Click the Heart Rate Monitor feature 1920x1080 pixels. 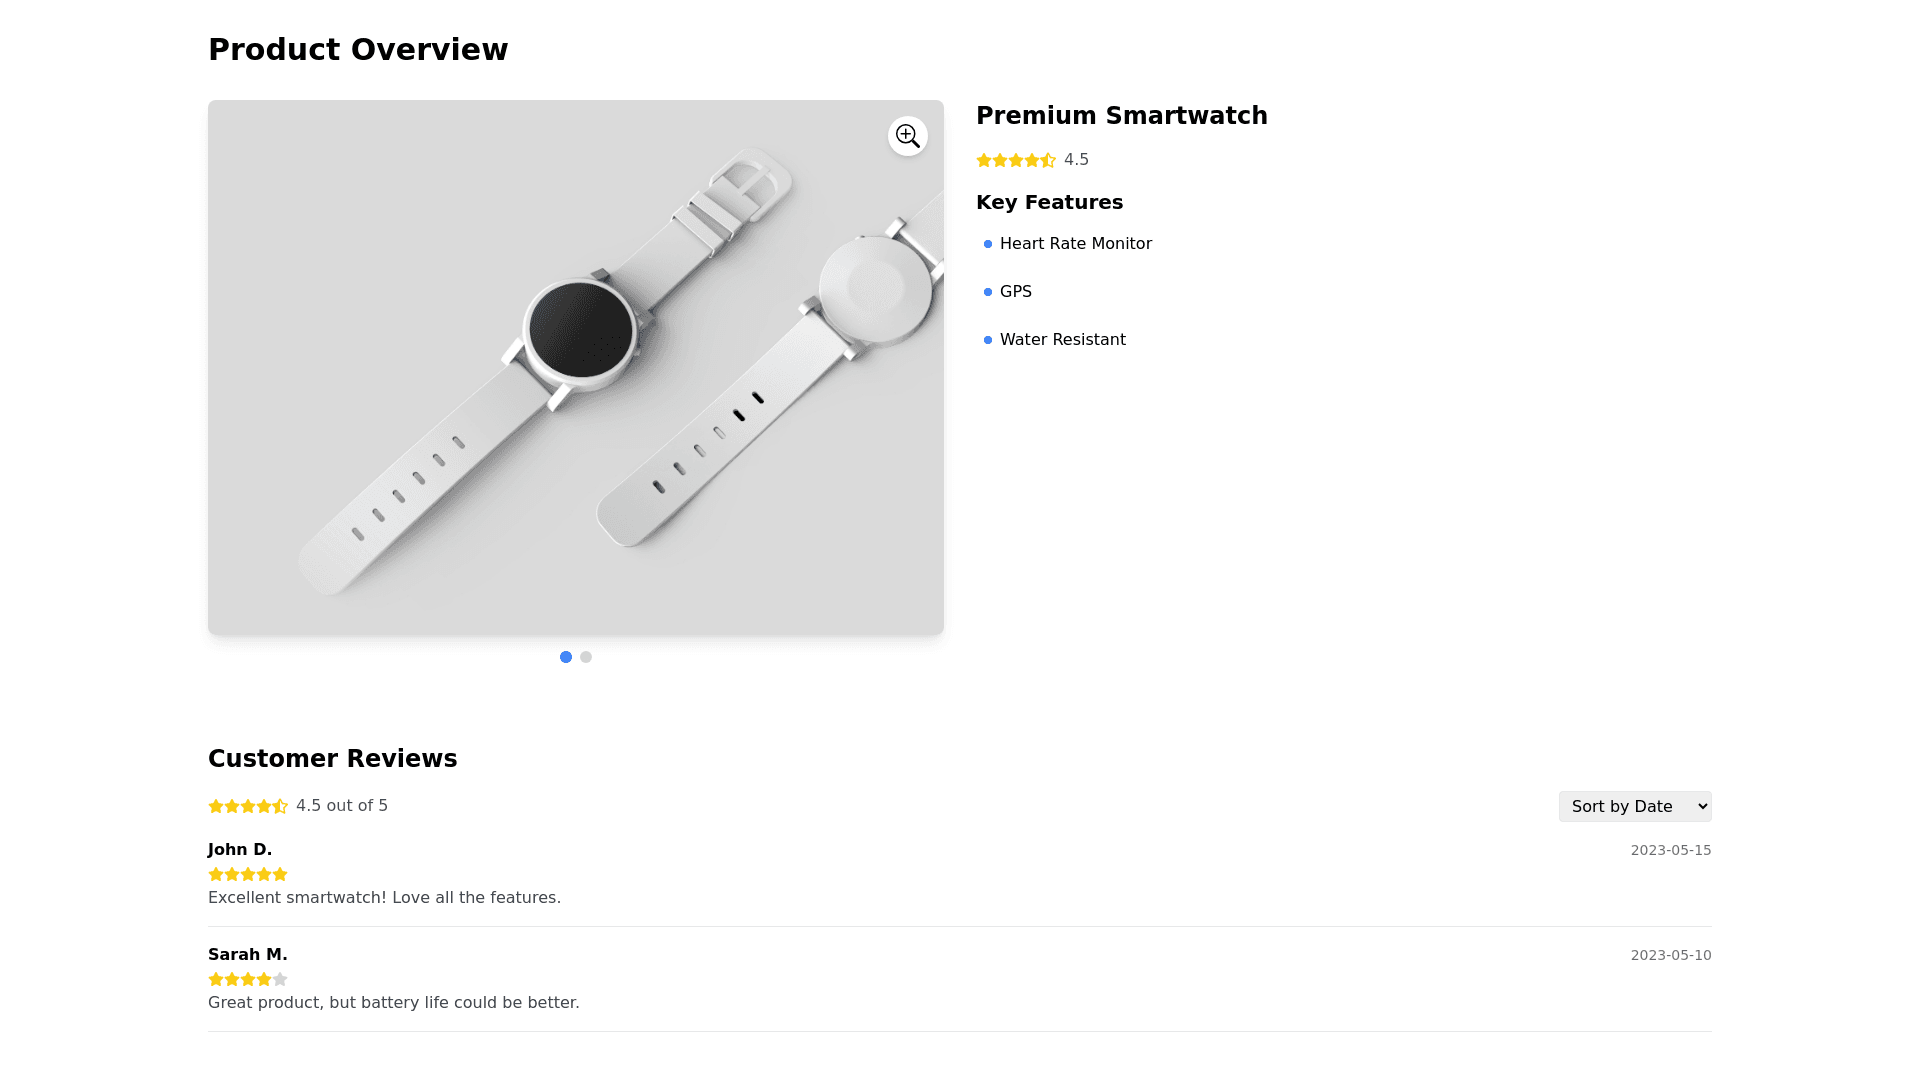[x=1075, y=244]
